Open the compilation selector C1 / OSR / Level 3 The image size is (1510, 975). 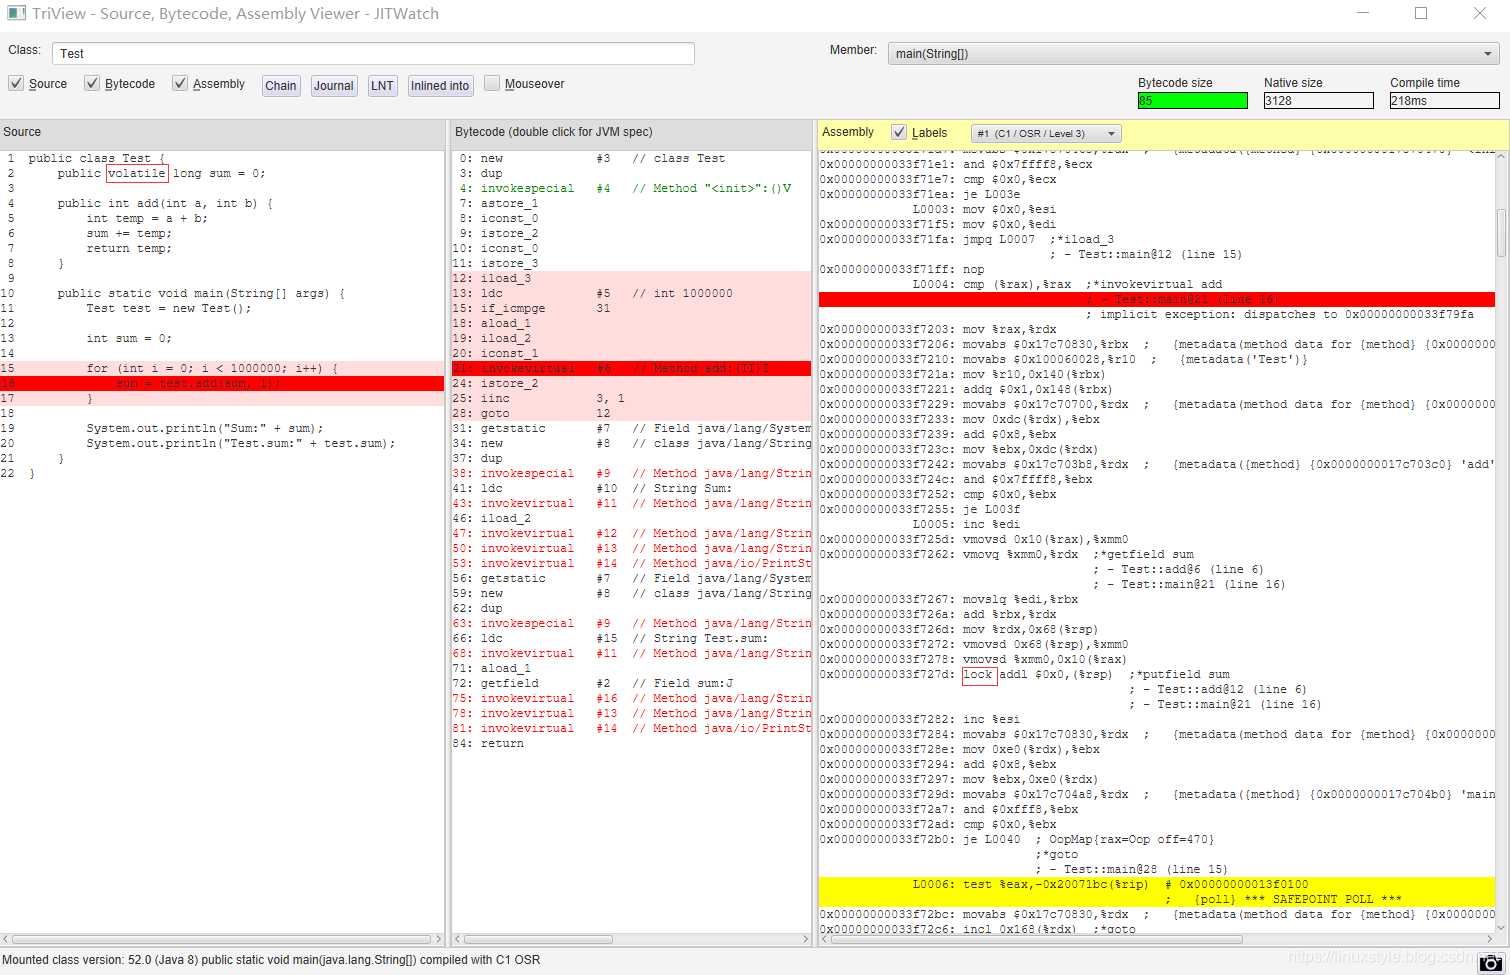pyautogui.click(x=1046, y=133)
